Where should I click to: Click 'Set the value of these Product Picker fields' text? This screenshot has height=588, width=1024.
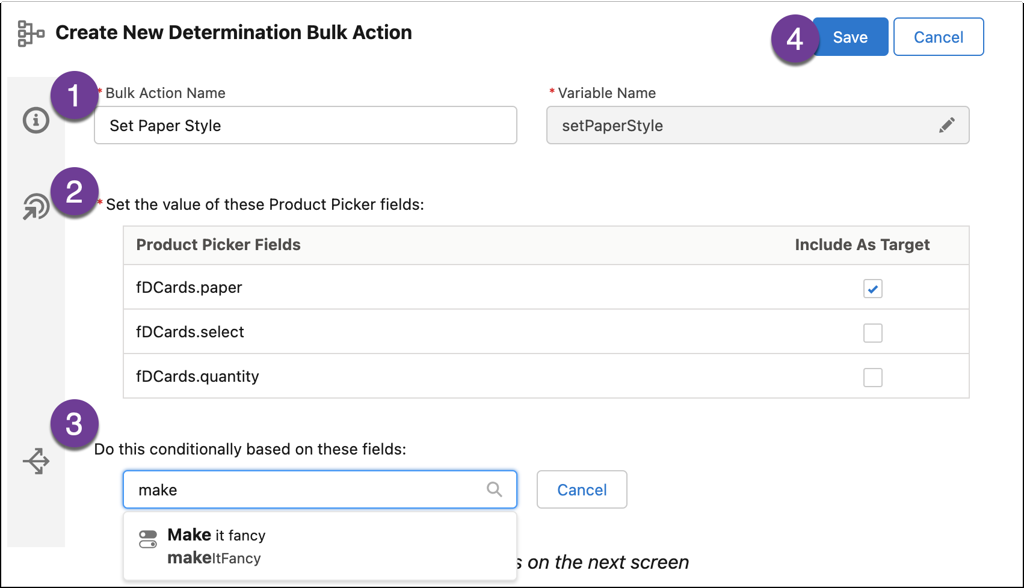click(x=265, y=204)
